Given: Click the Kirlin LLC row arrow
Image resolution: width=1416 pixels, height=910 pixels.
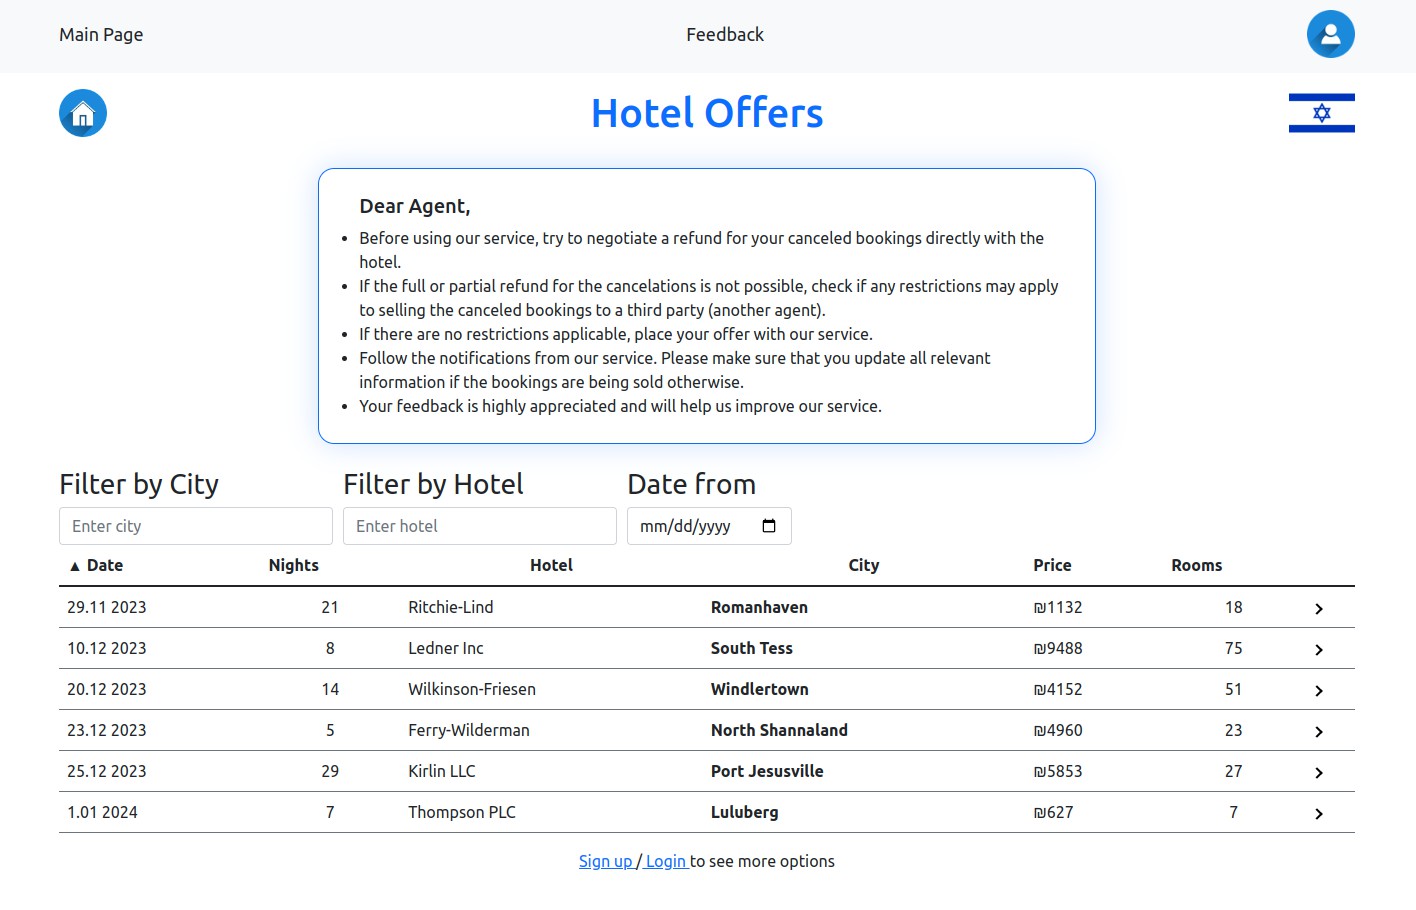Looking at the screenshot, I should pos(1318,772).
